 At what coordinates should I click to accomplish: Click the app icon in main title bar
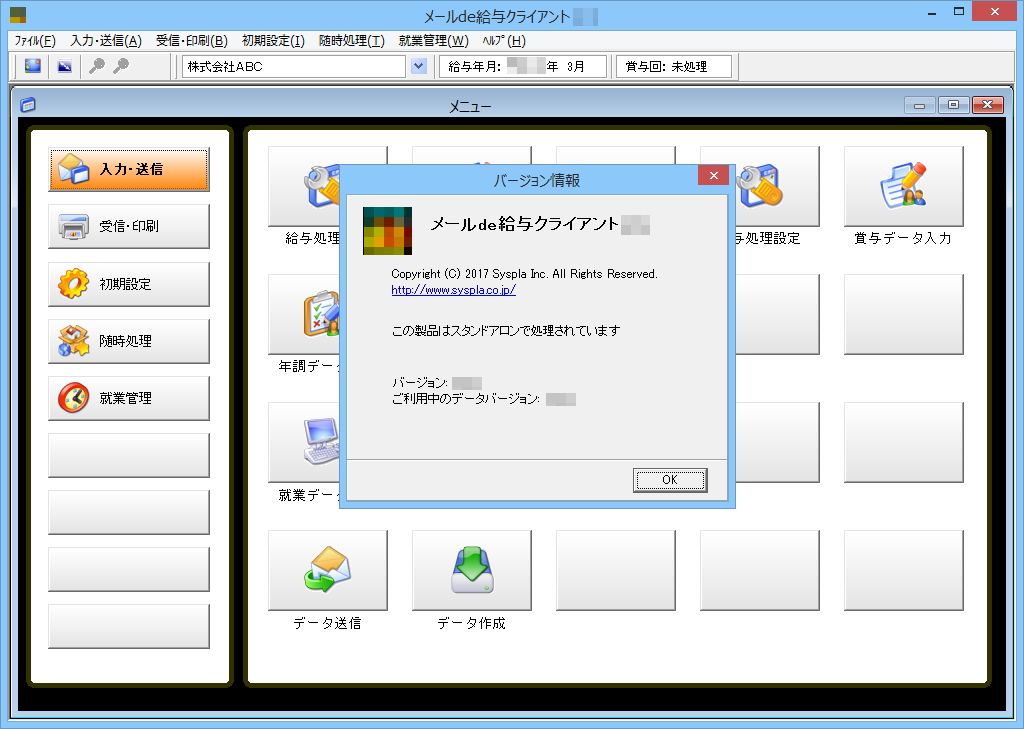coord(18,14)
